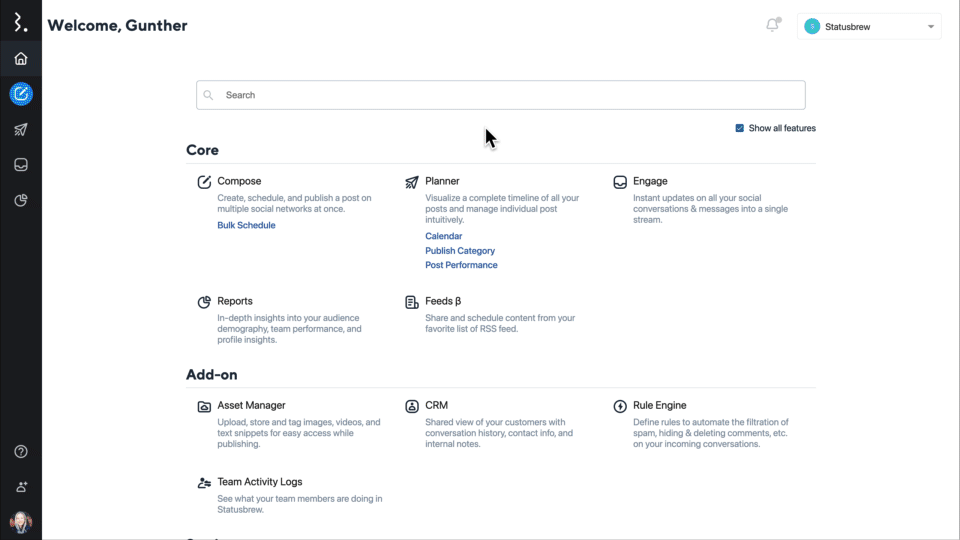
Task: Open the user profile avatar menu
Action: pos(21,522)
